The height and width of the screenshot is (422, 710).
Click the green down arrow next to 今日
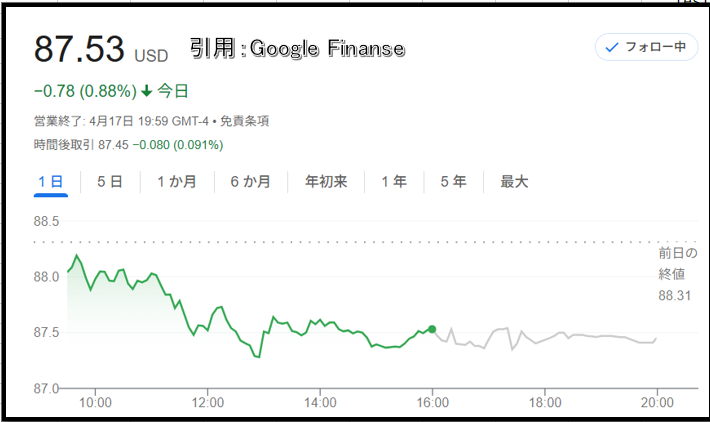point(147,91)
